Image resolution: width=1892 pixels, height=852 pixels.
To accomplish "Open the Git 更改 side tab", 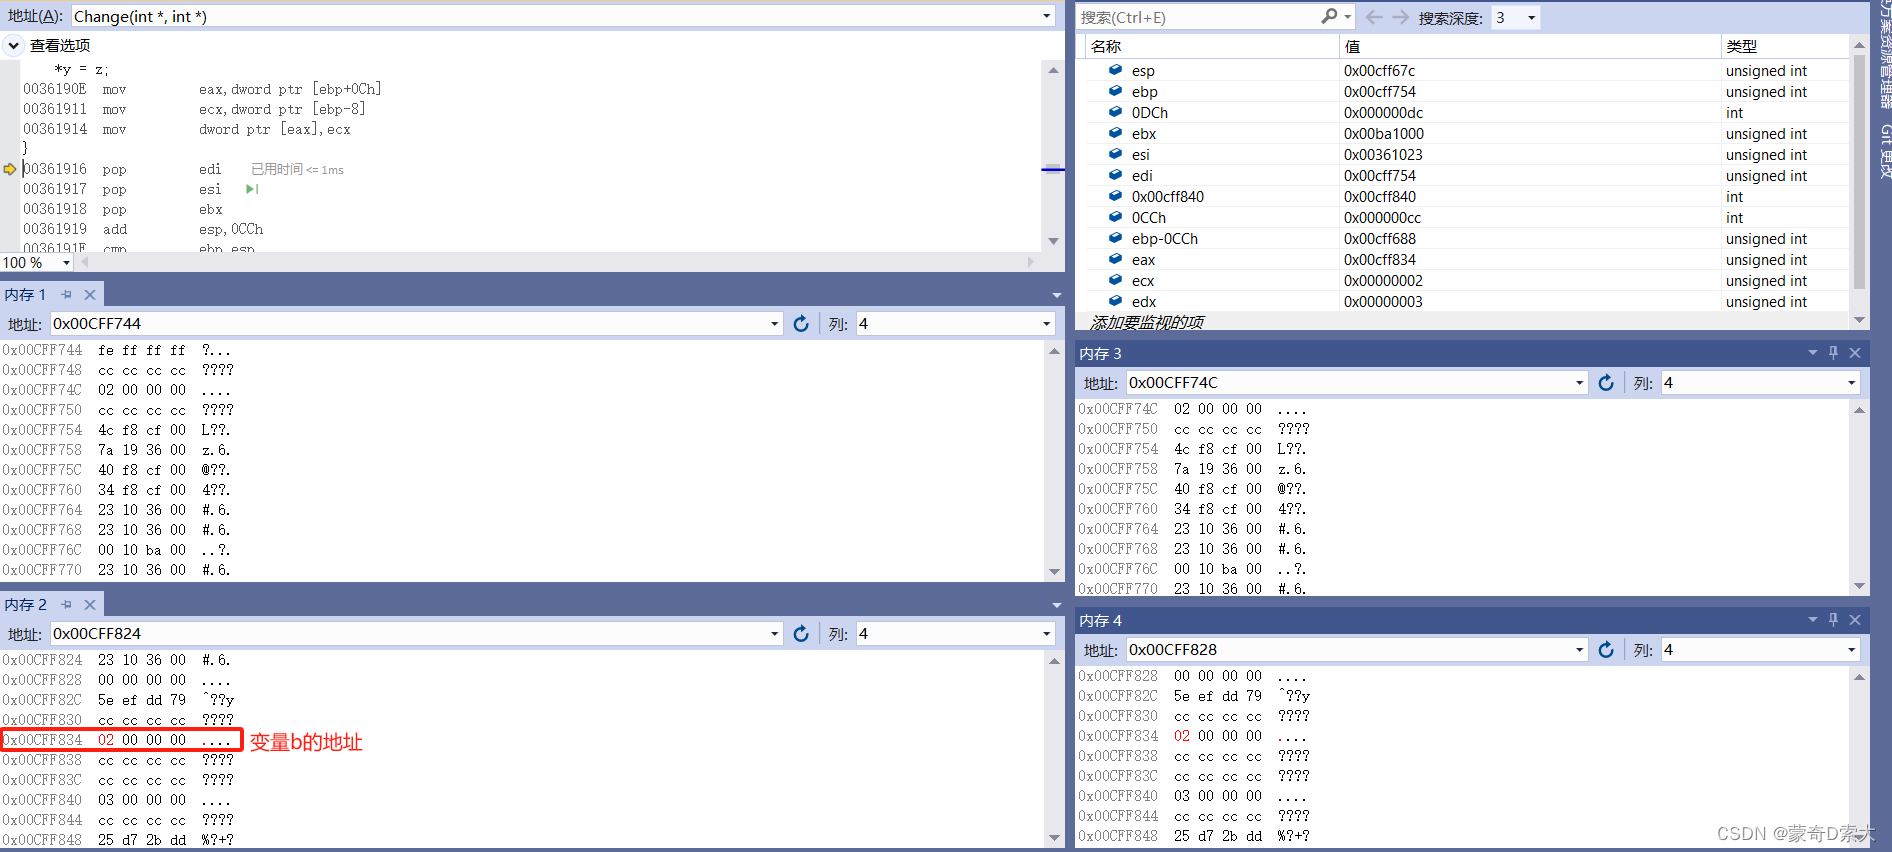I will pos(1884,152).
